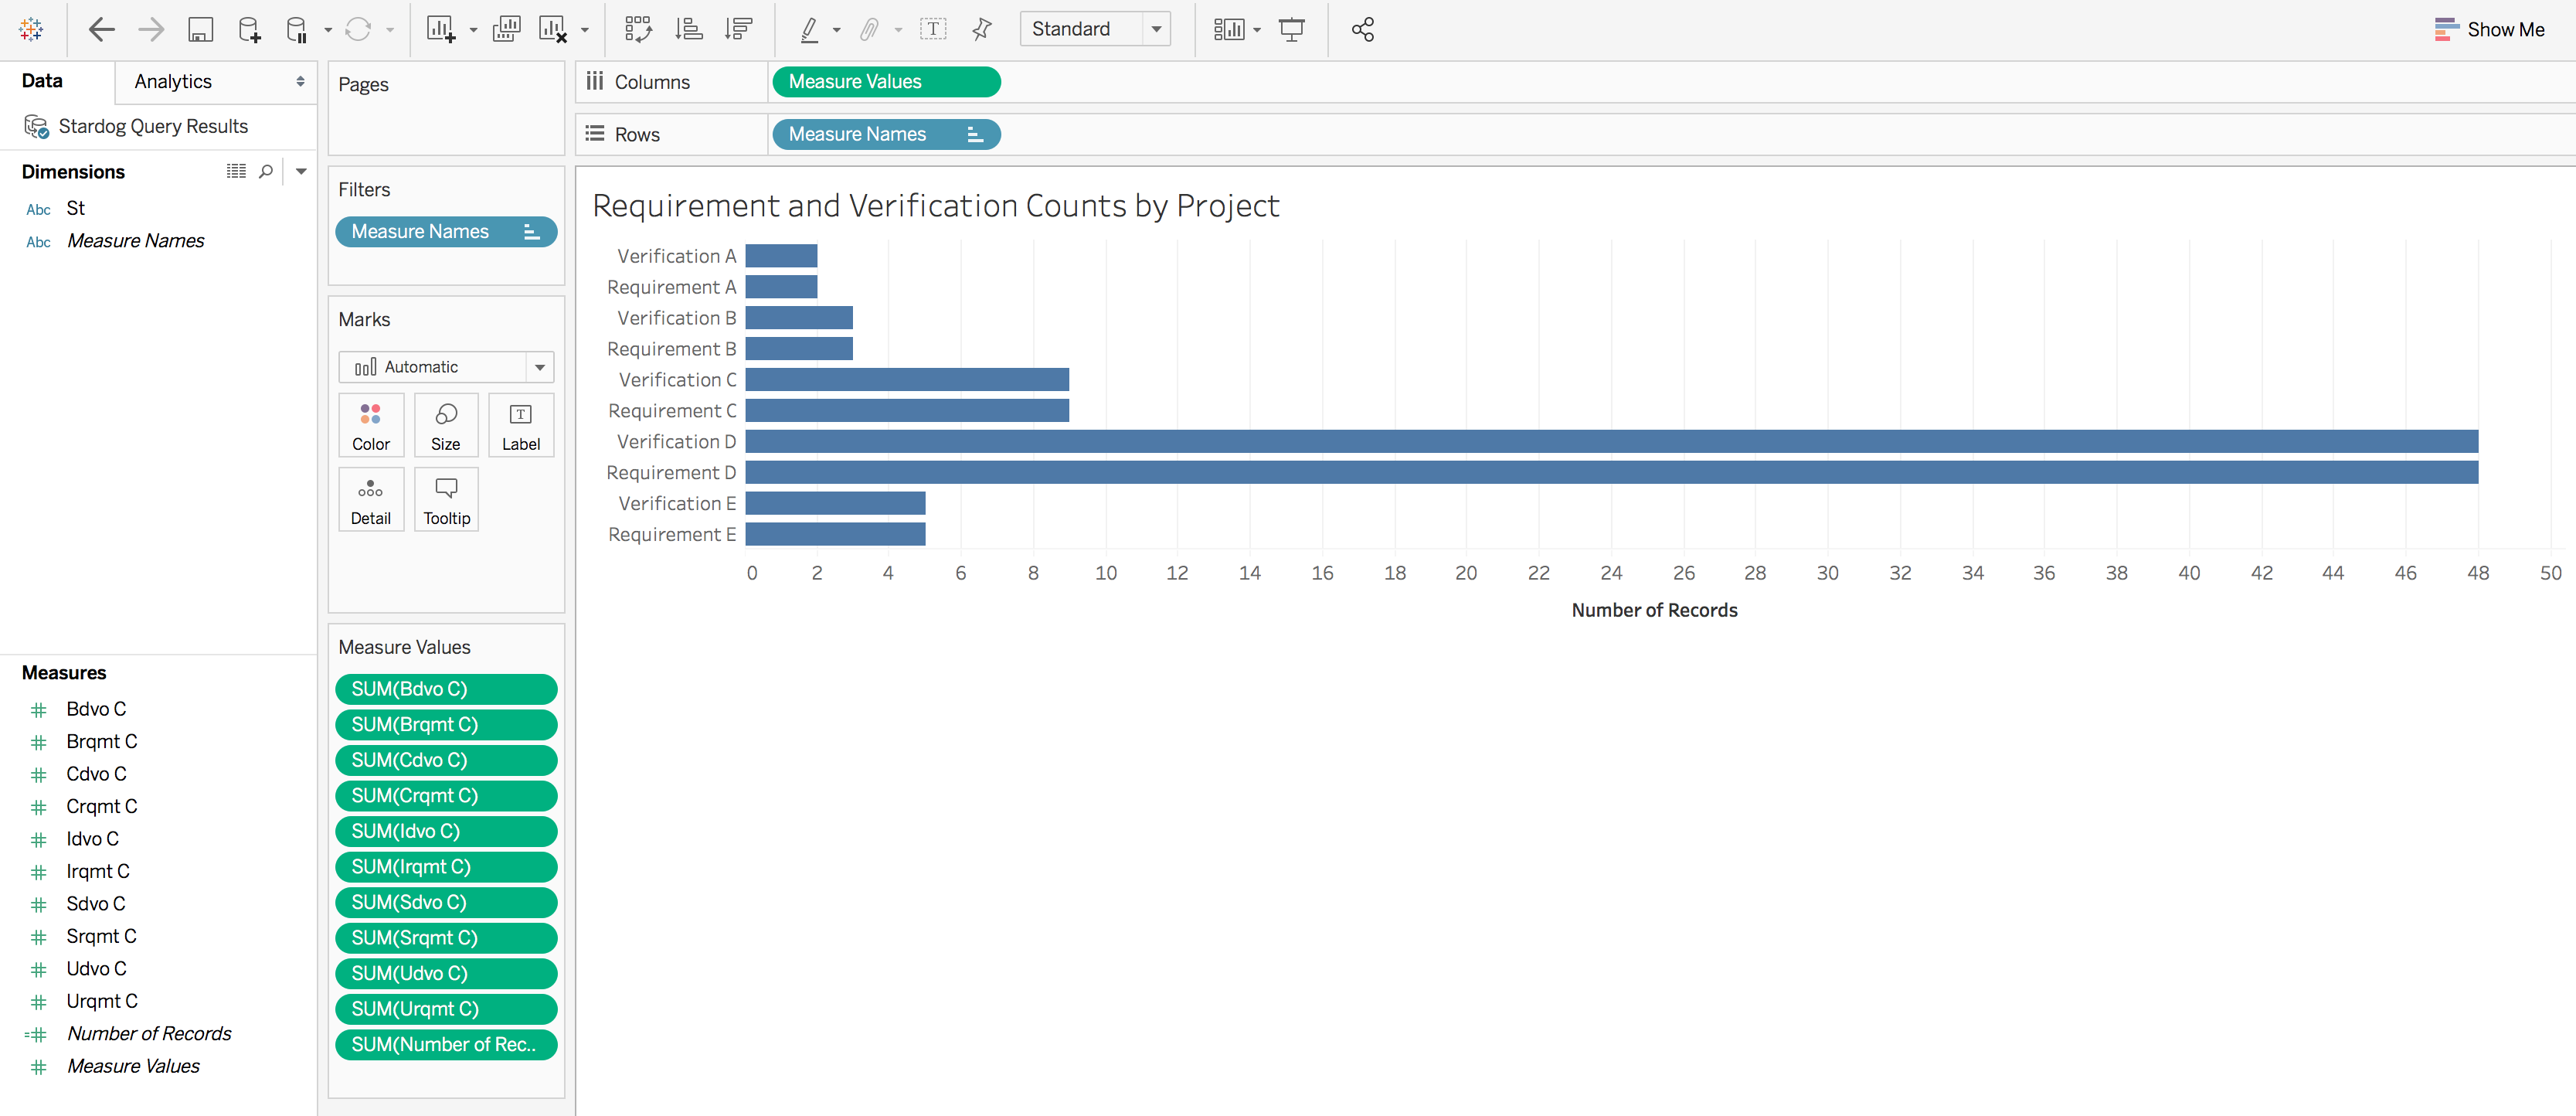Click the Duplicate worksheet icon
Viewport: 2576px width, 1116px height.
point(506,29)
